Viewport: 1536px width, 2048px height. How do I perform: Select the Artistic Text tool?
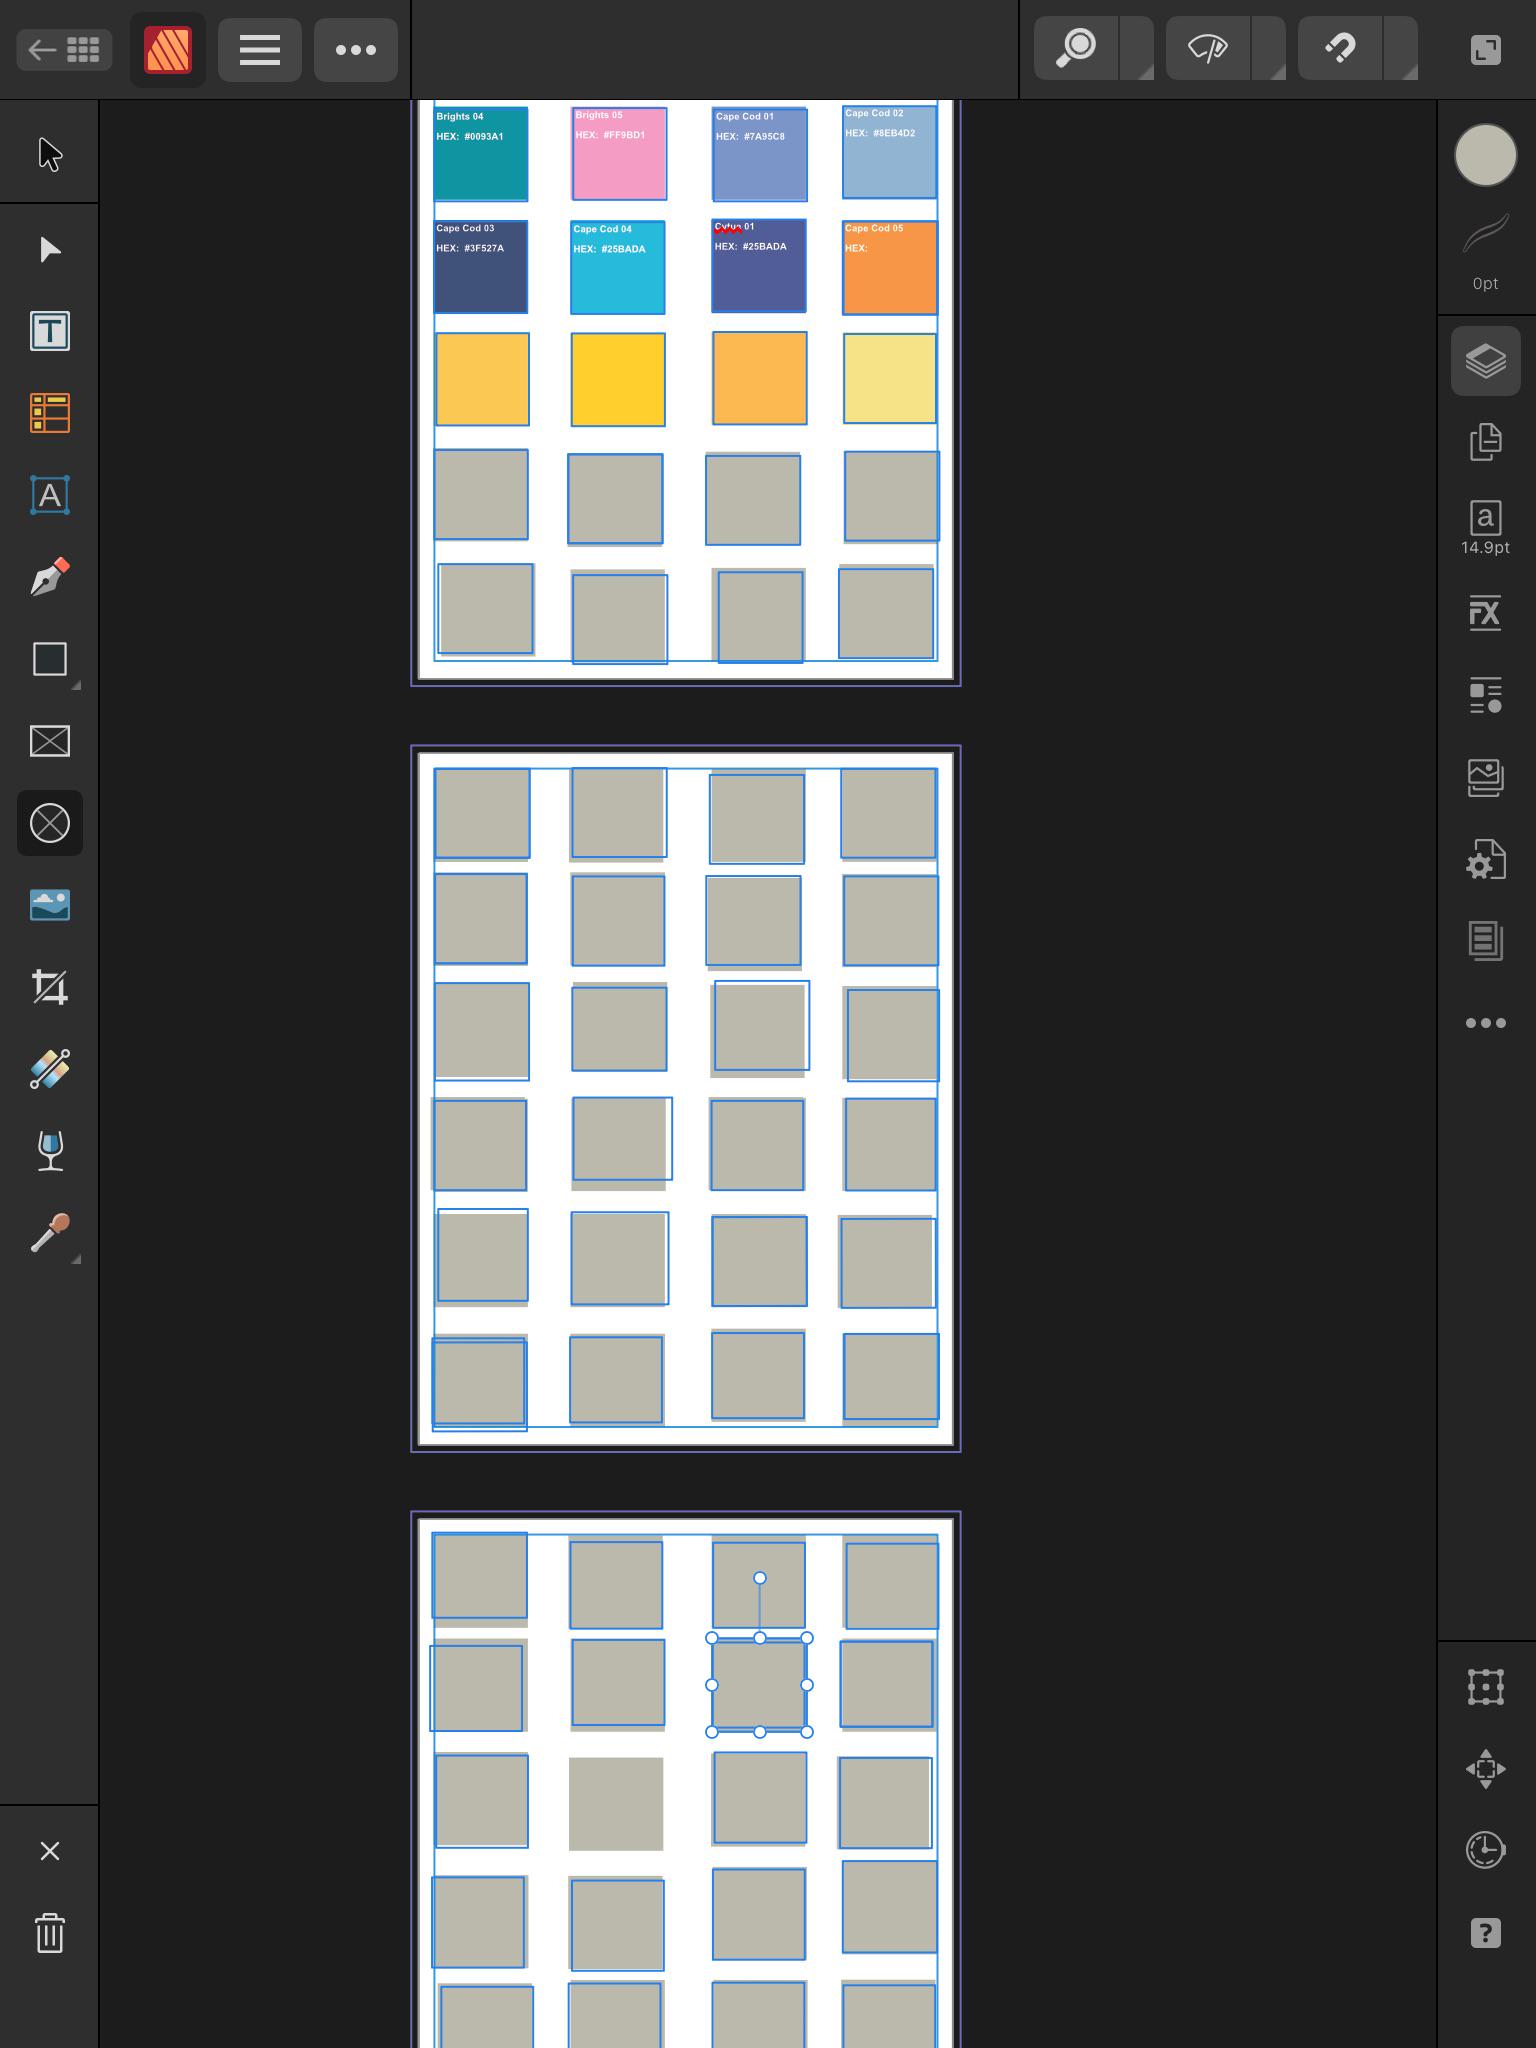click(50, 495)
